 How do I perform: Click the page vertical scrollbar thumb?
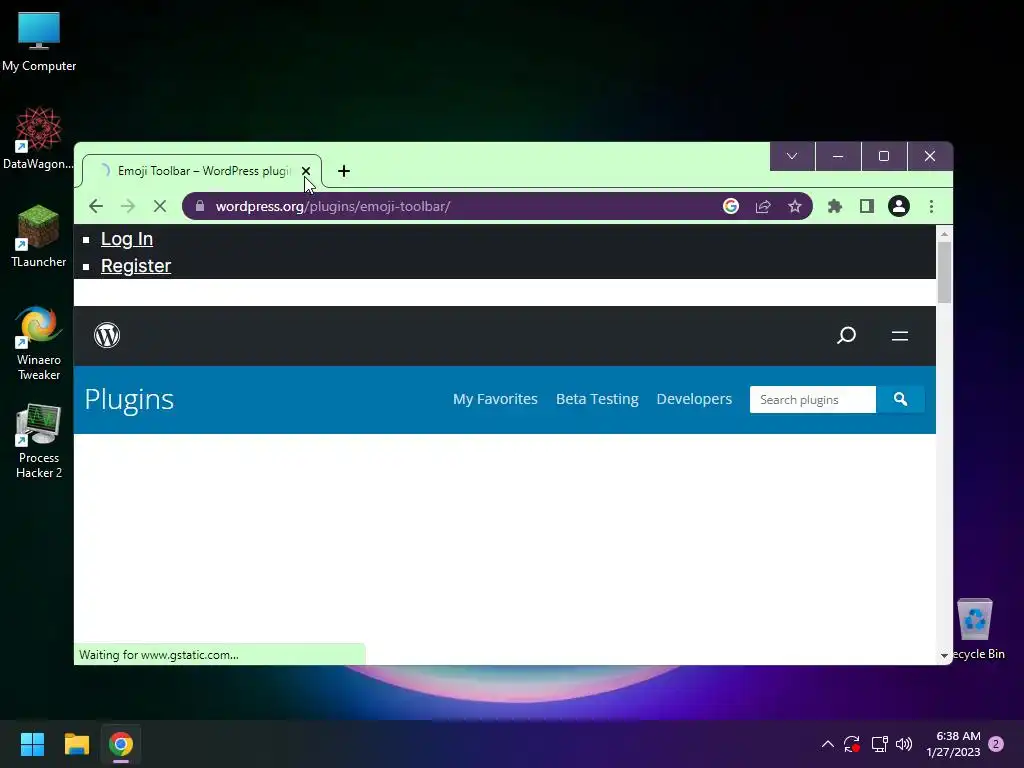click(944, 272)
